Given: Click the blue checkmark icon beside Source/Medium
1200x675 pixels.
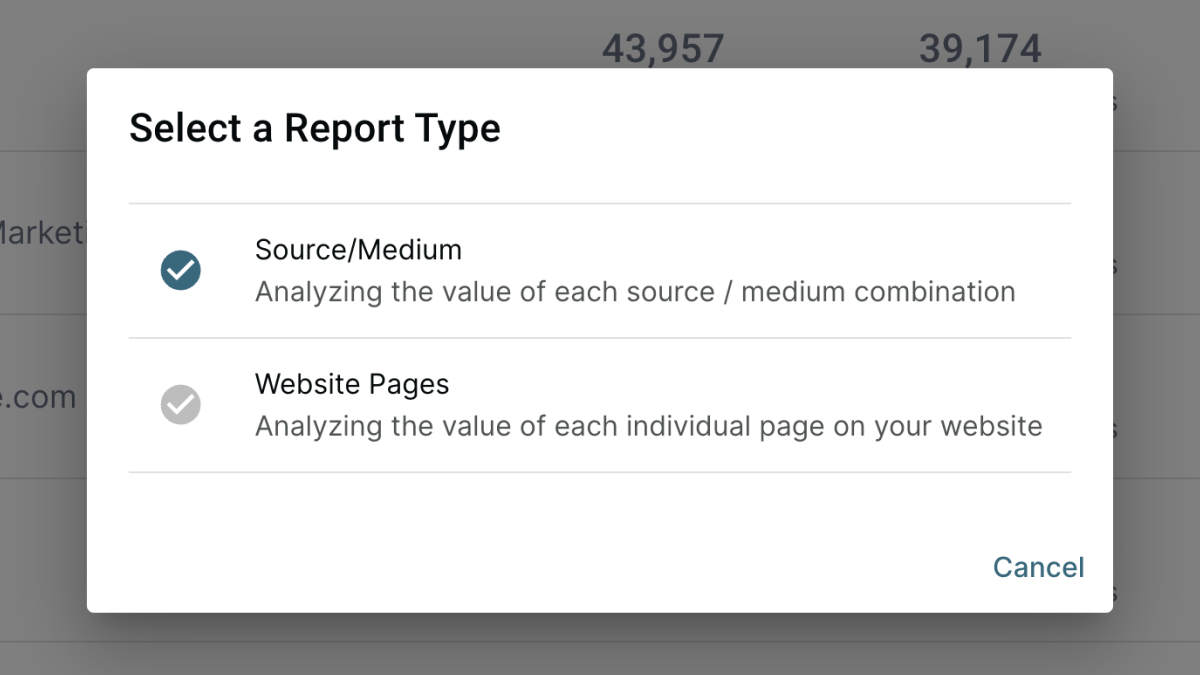Looking at the screenshot, I should pyautogui.click(x=181, y=270).
